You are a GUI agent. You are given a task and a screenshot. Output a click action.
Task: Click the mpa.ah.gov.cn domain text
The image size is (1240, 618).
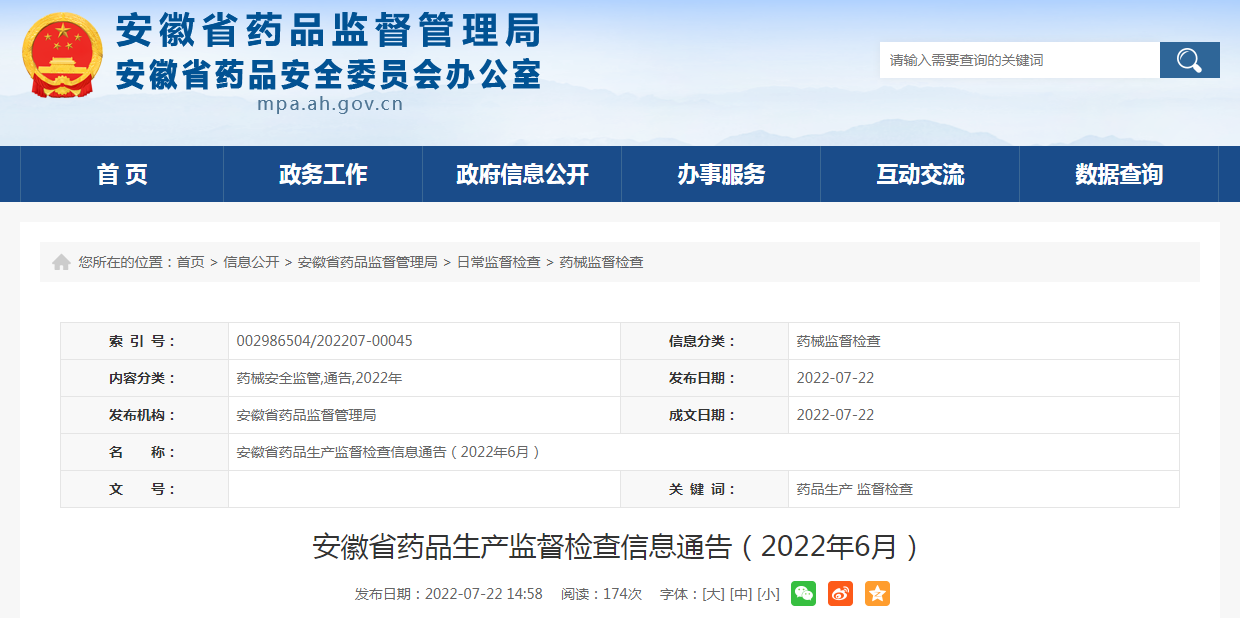[x=330, y=104]
